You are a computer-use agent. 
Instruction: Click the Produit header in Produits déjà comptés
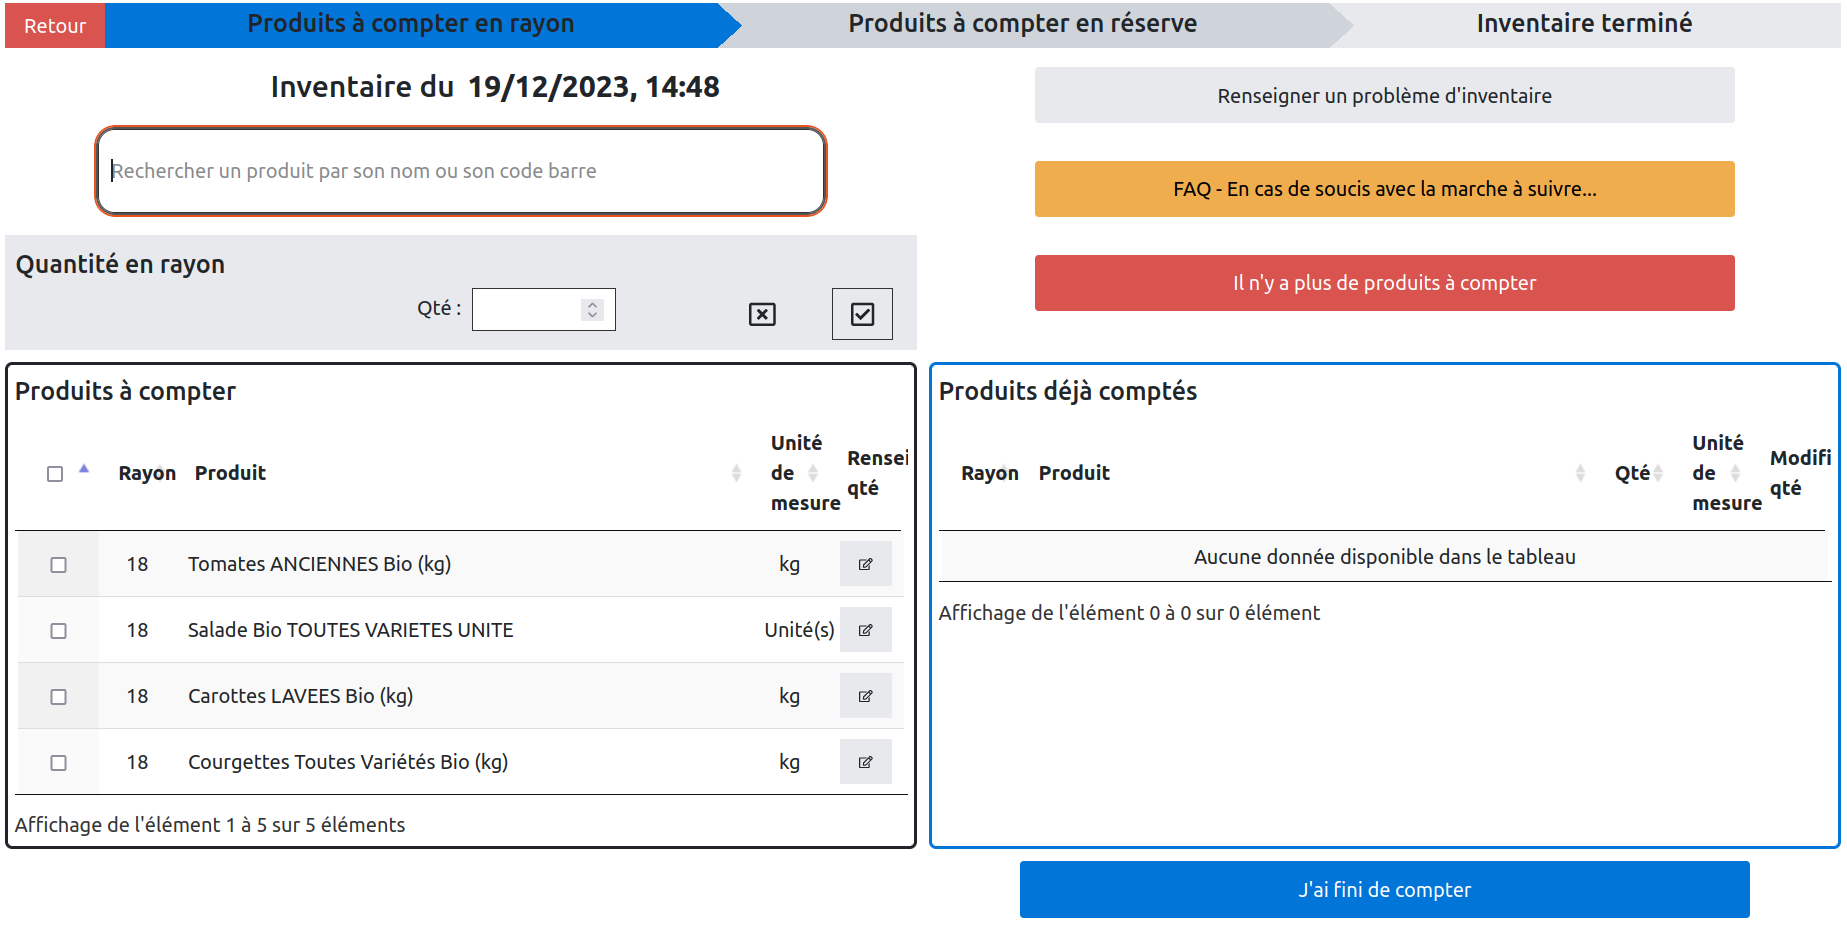1074,473
